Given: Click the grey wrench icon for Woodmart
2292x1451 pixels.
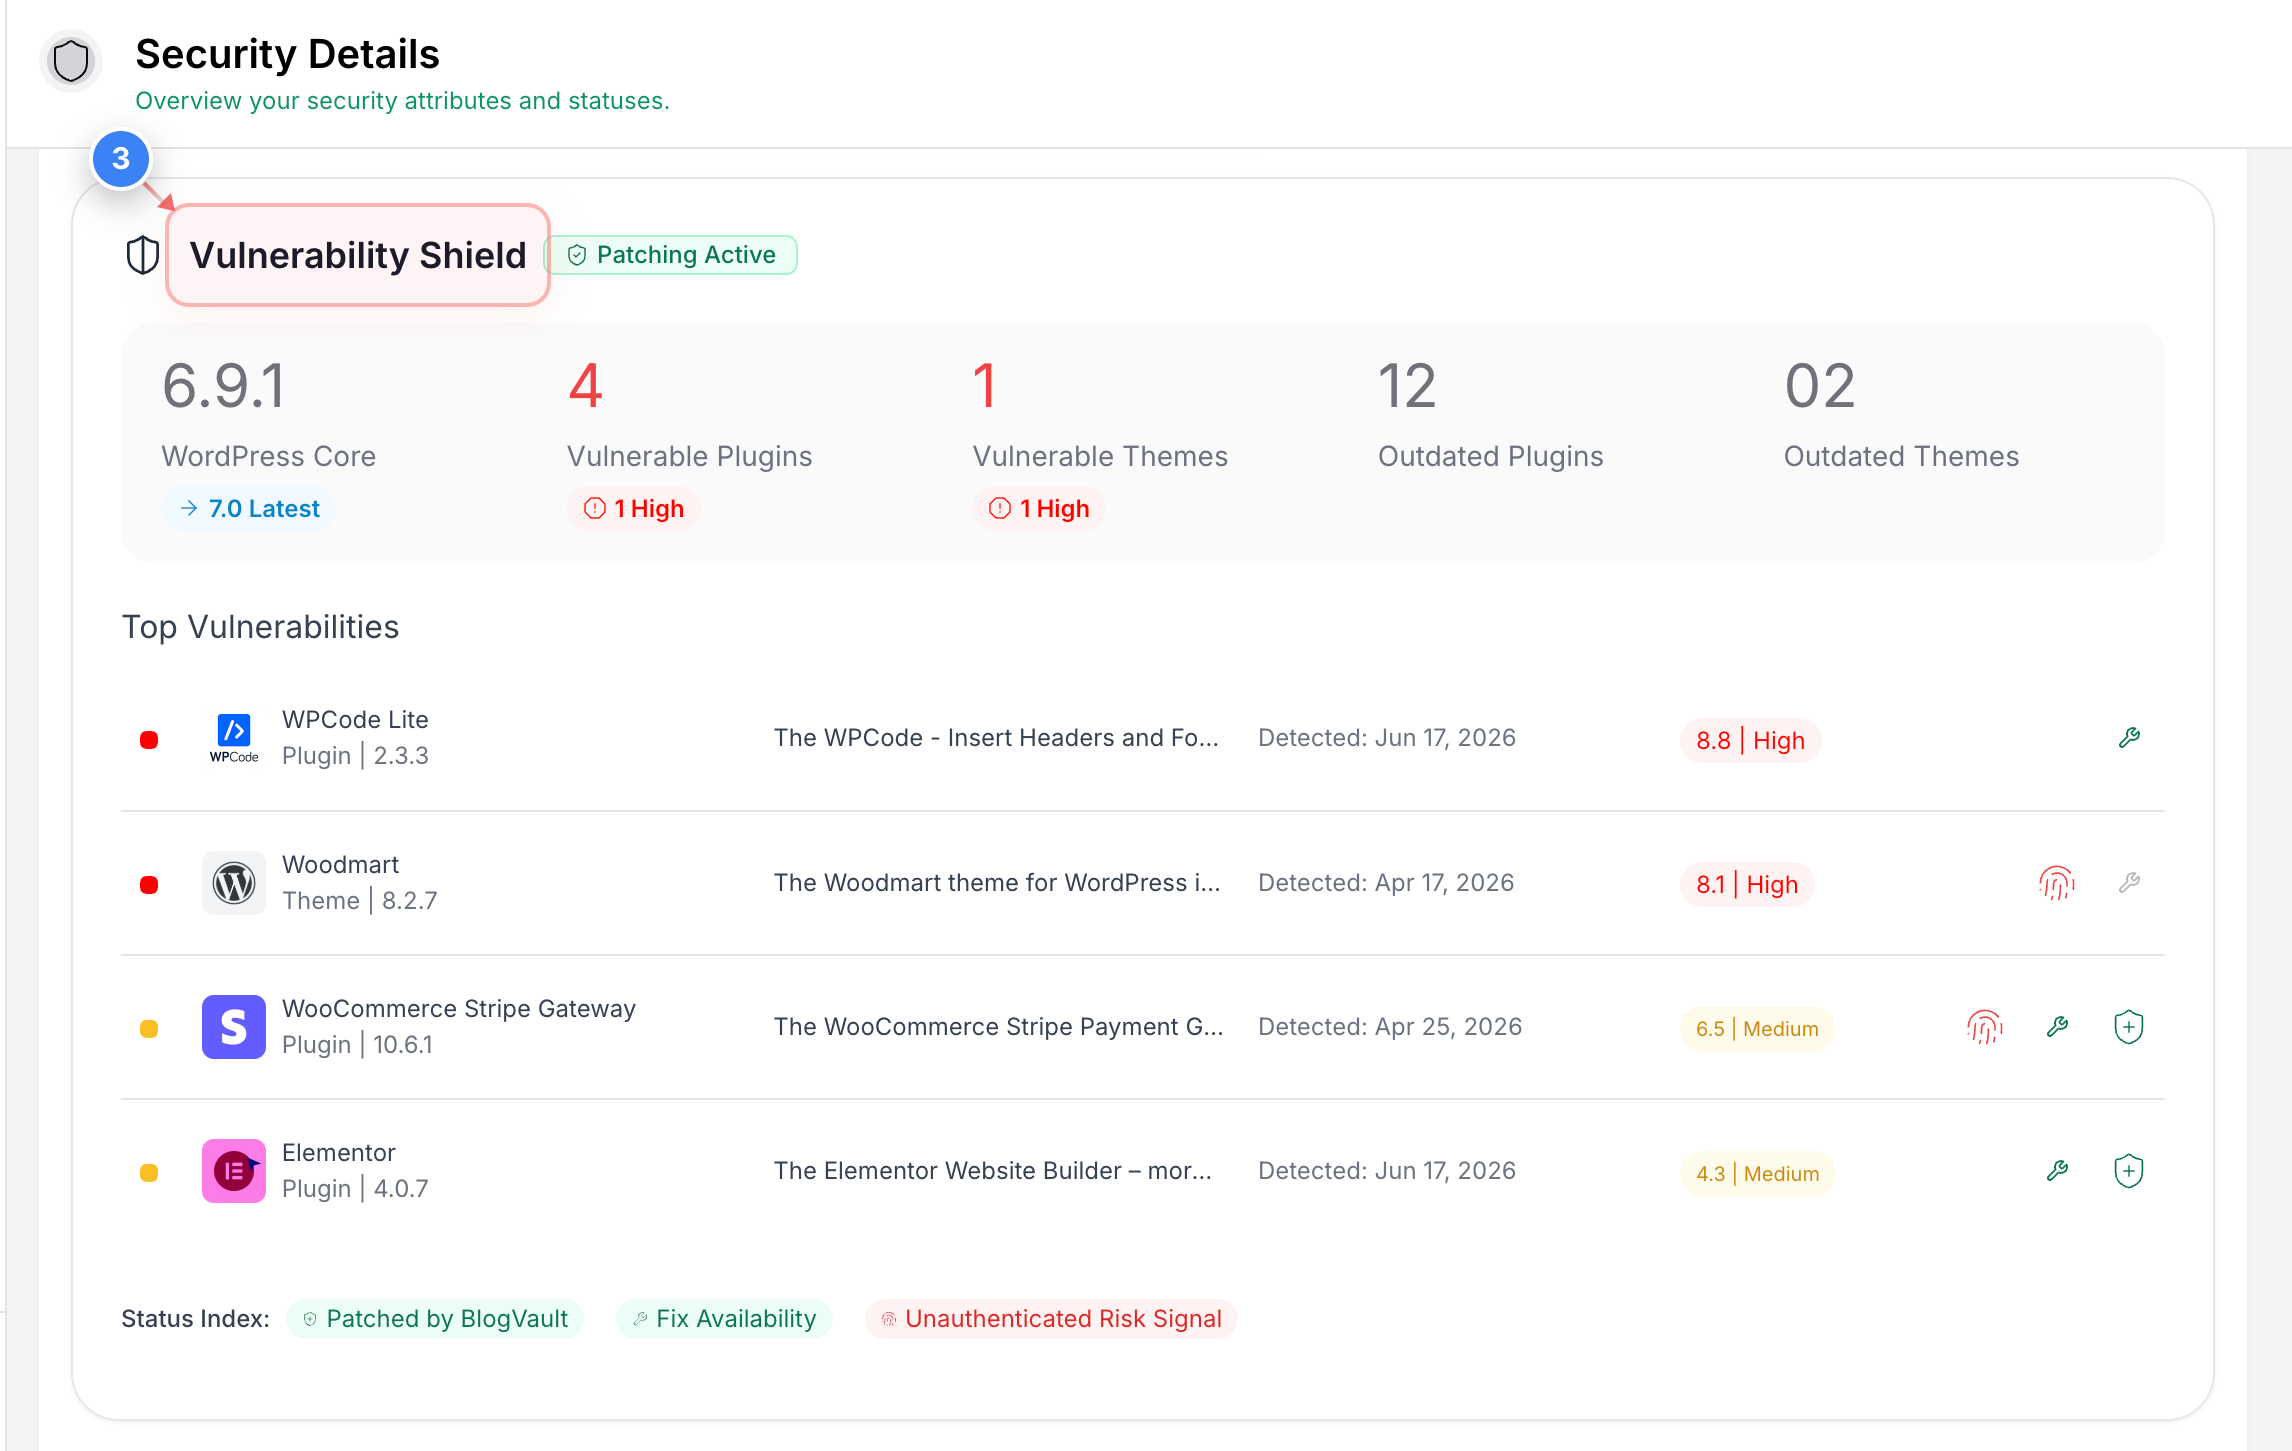Looking at the screenshot, I should 2129,882.
